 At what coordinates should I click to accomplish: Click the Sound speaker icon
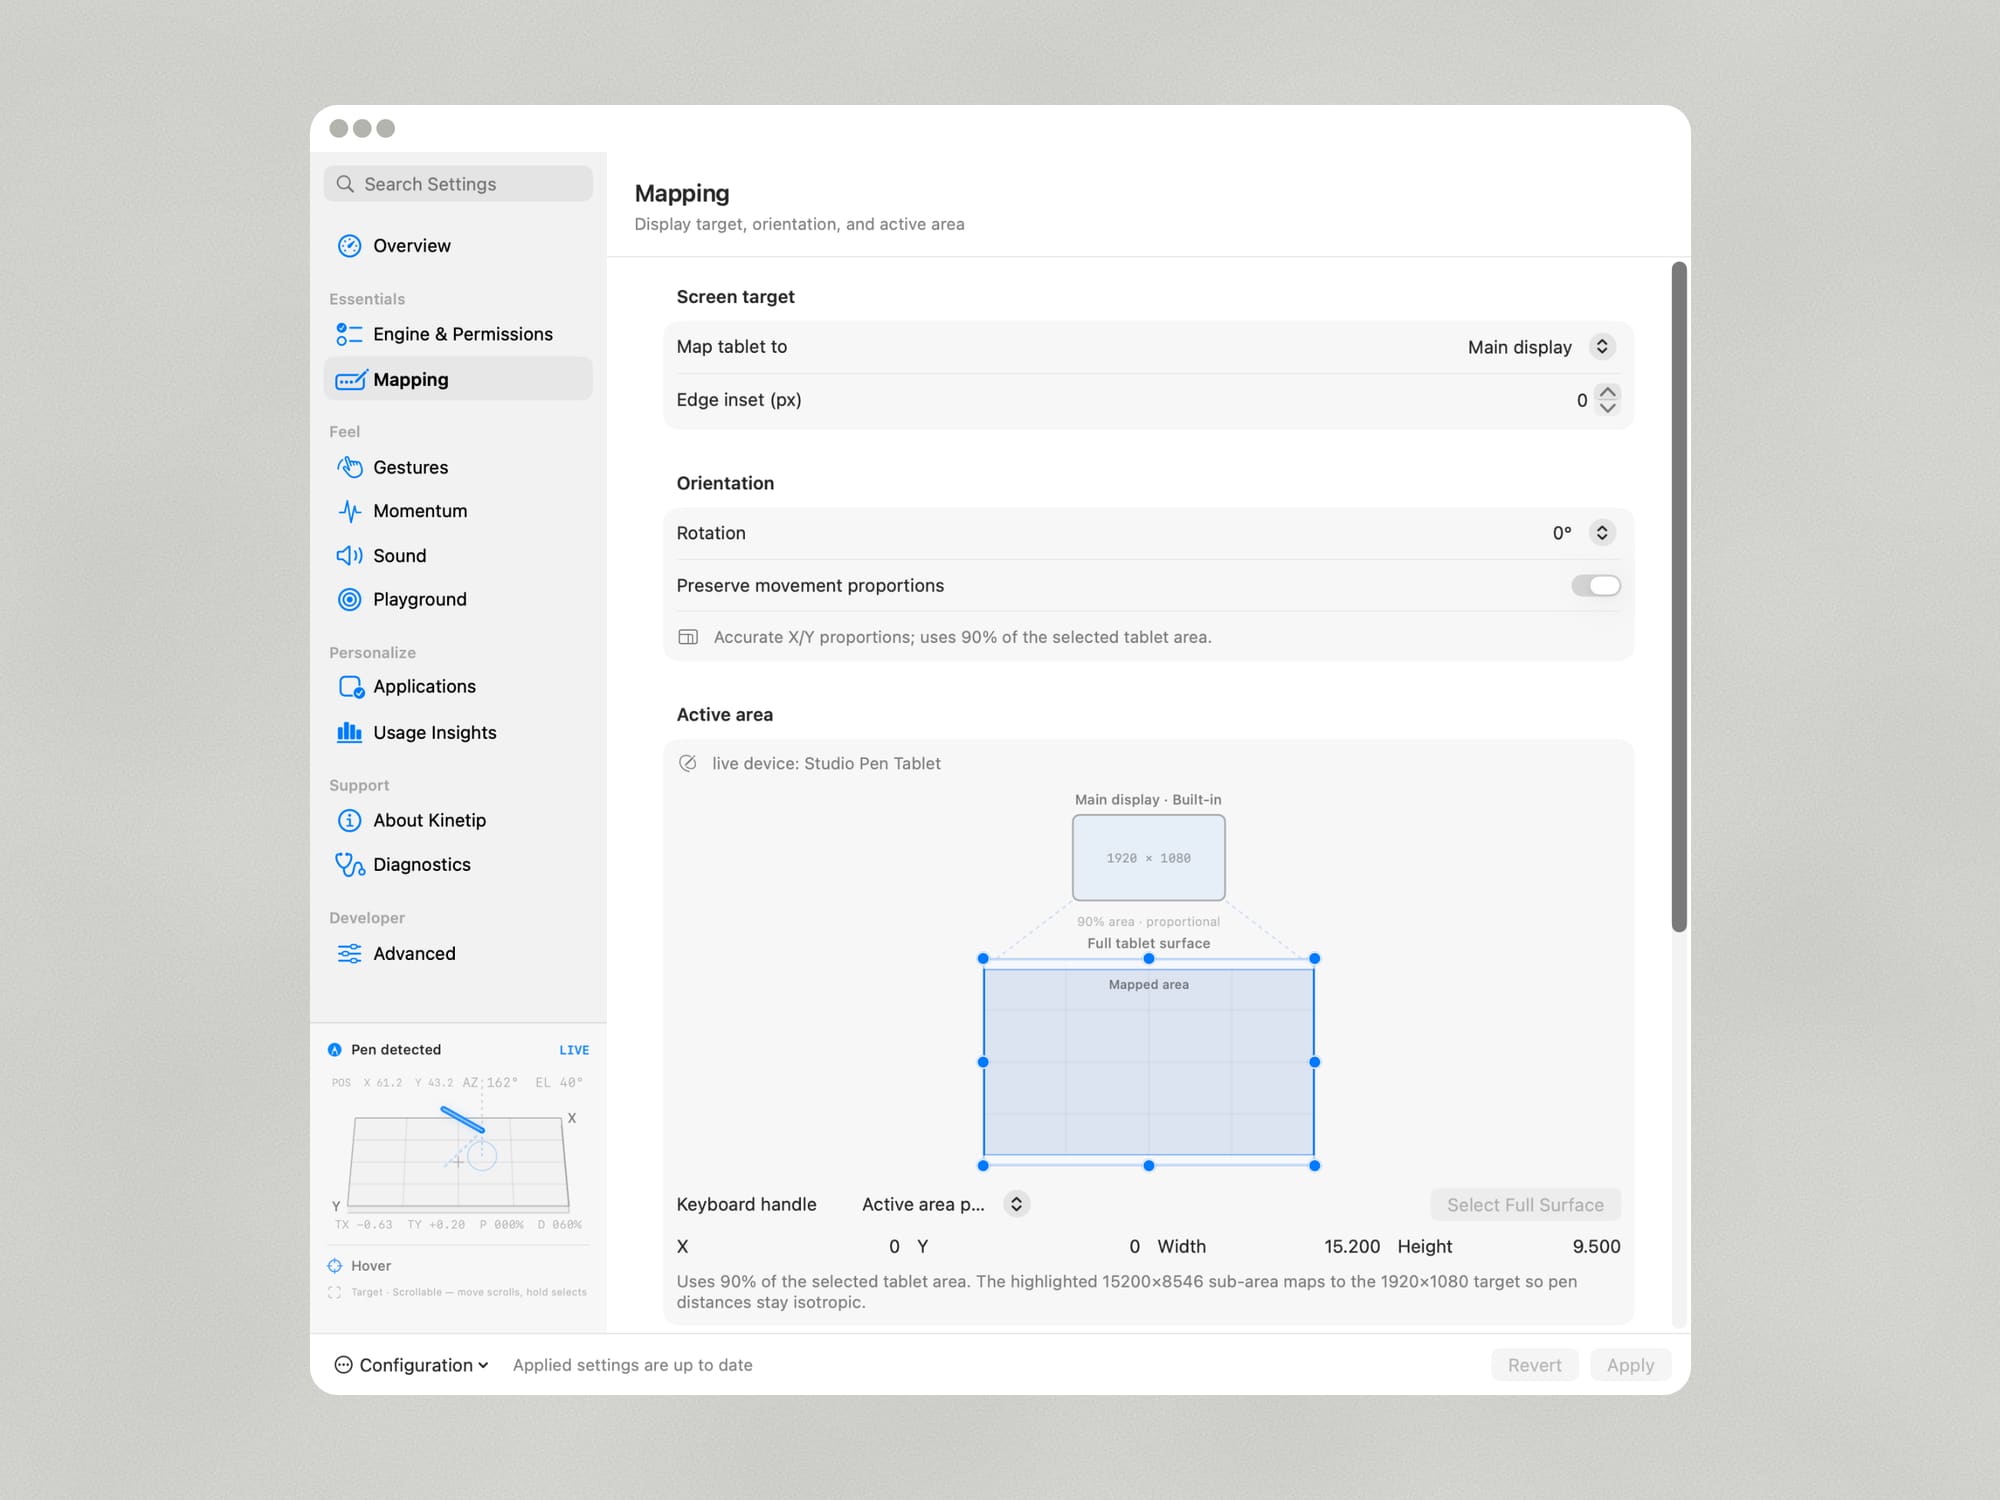point(349,555)
